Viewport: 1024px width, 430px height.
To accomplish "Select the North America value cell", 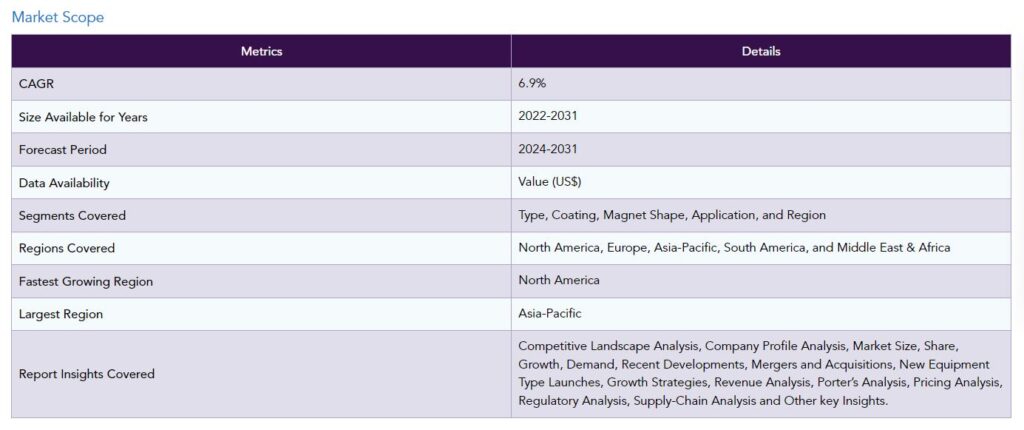I will (x=761, y=281).
